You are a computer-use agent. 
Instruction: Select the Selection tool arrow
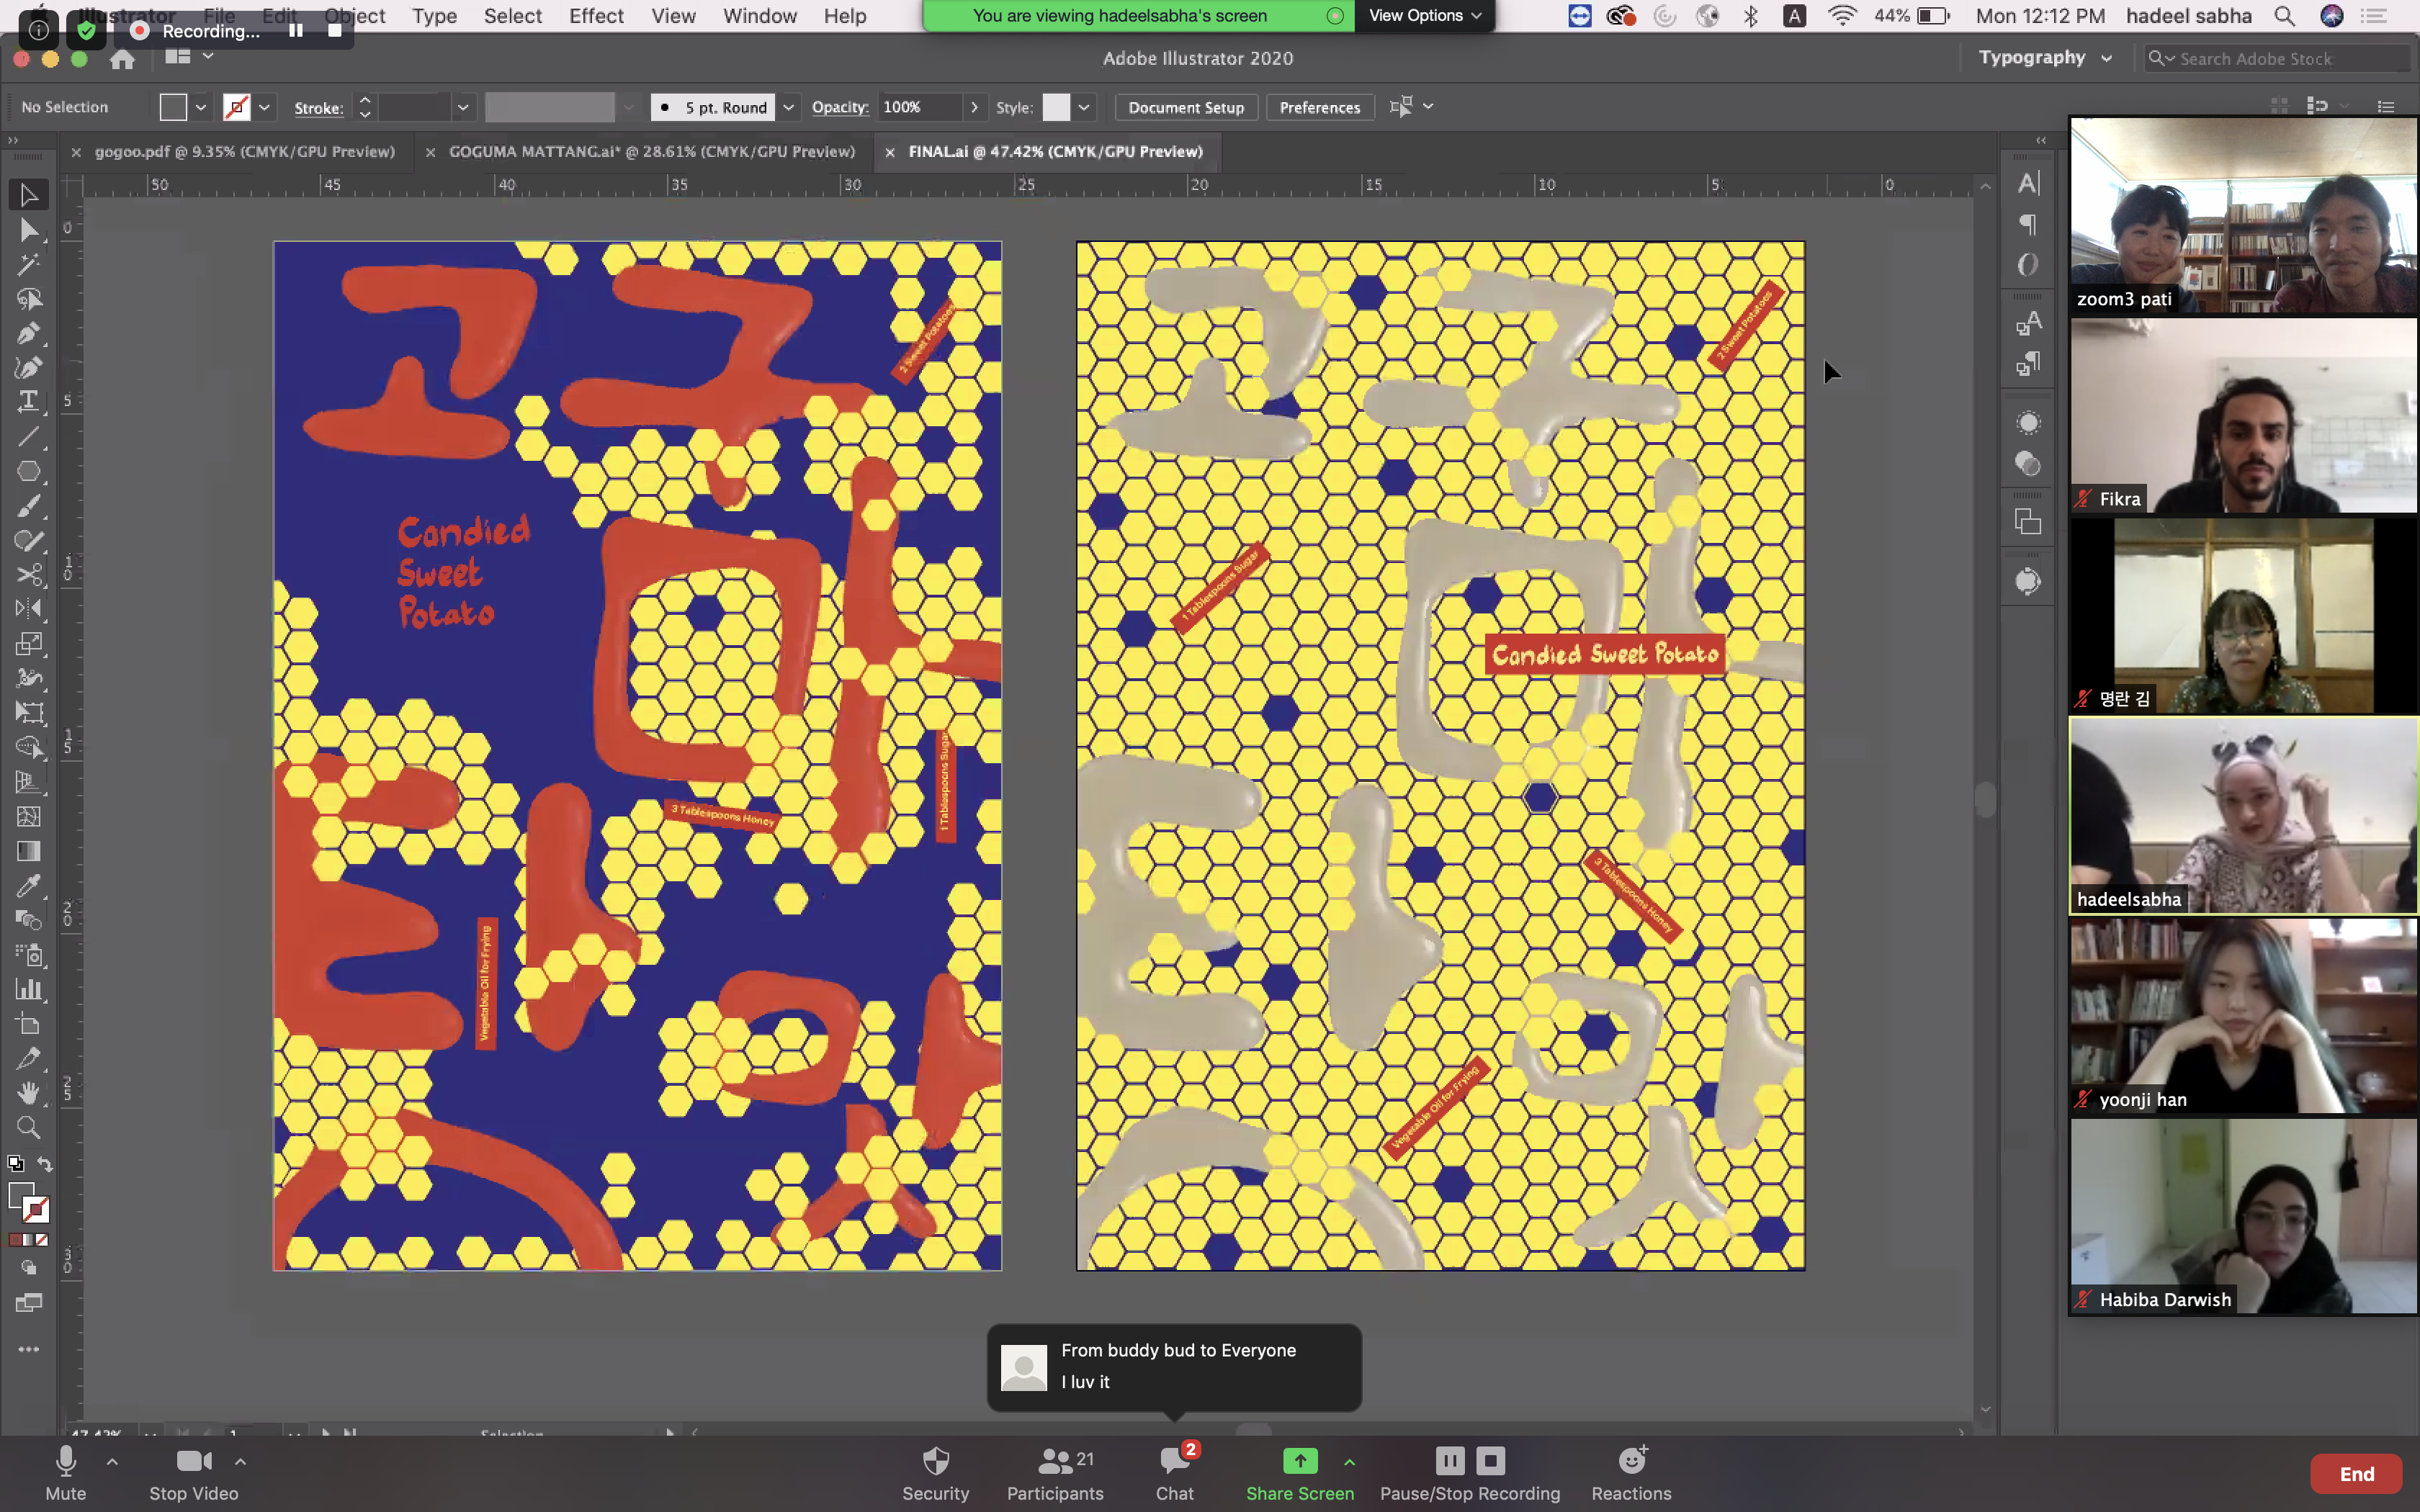(x=28, y=195)
